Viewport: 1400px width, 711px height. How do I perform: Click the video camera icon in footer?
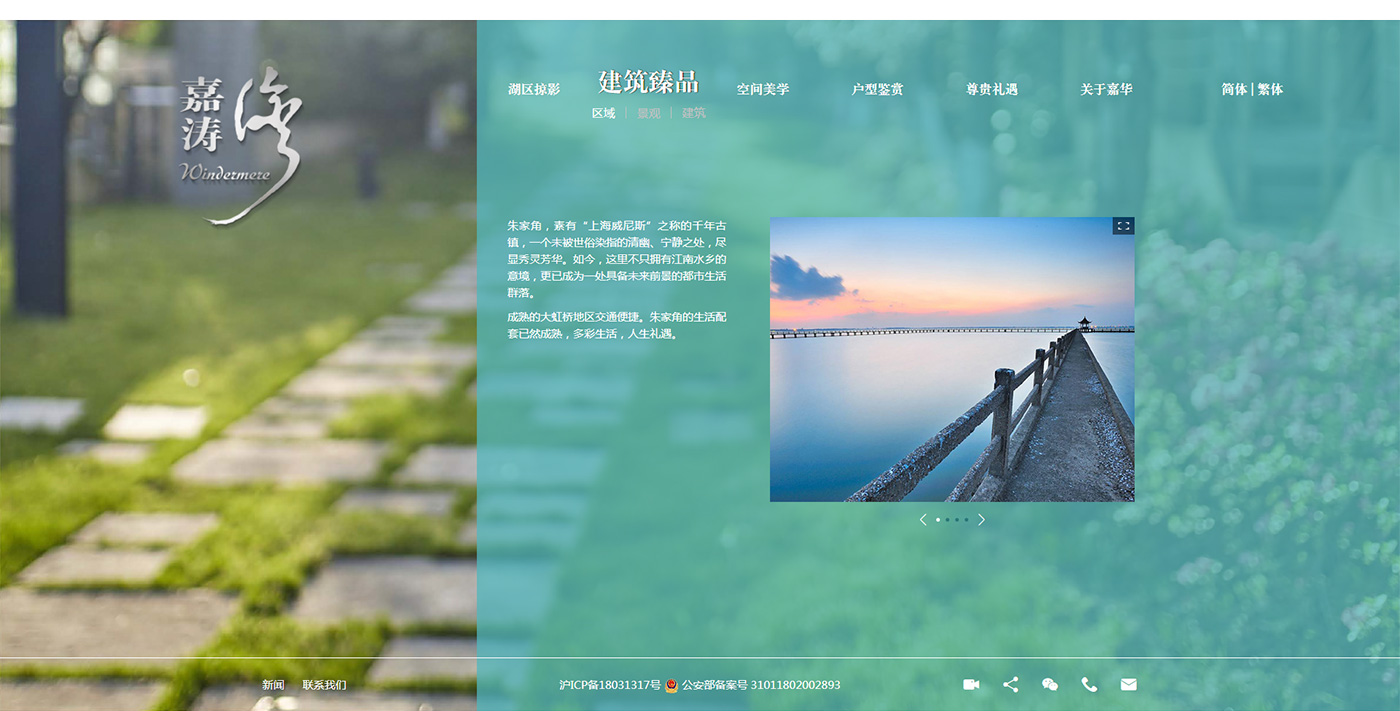click(x=970, y=685)
